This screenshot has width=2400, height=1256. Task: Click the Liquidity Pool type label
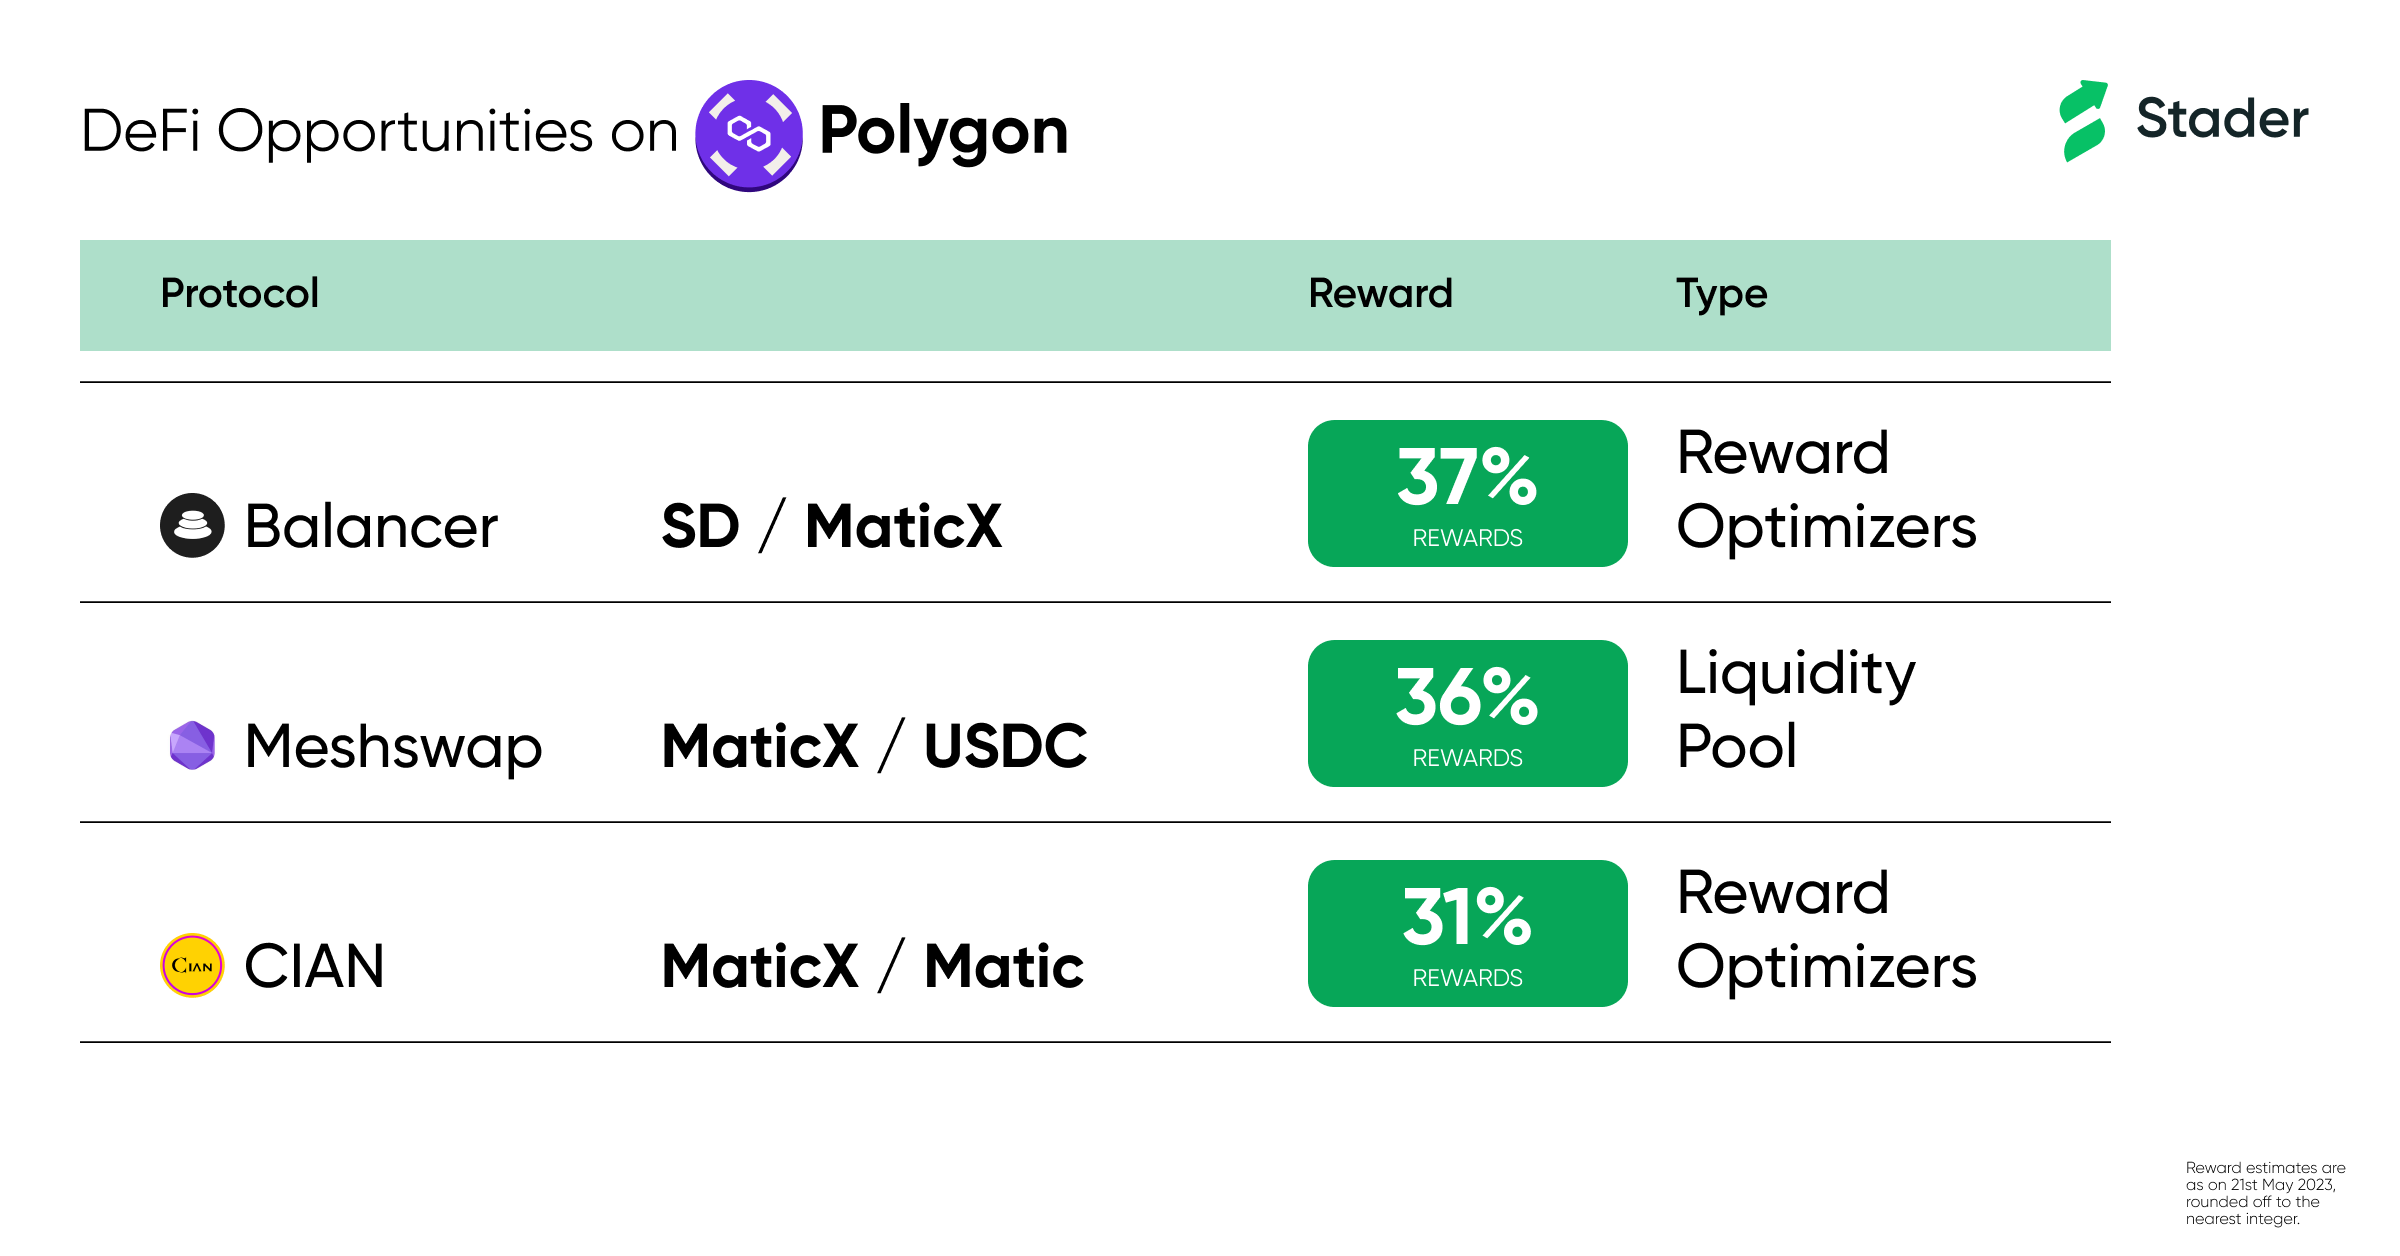[1796, 709]
